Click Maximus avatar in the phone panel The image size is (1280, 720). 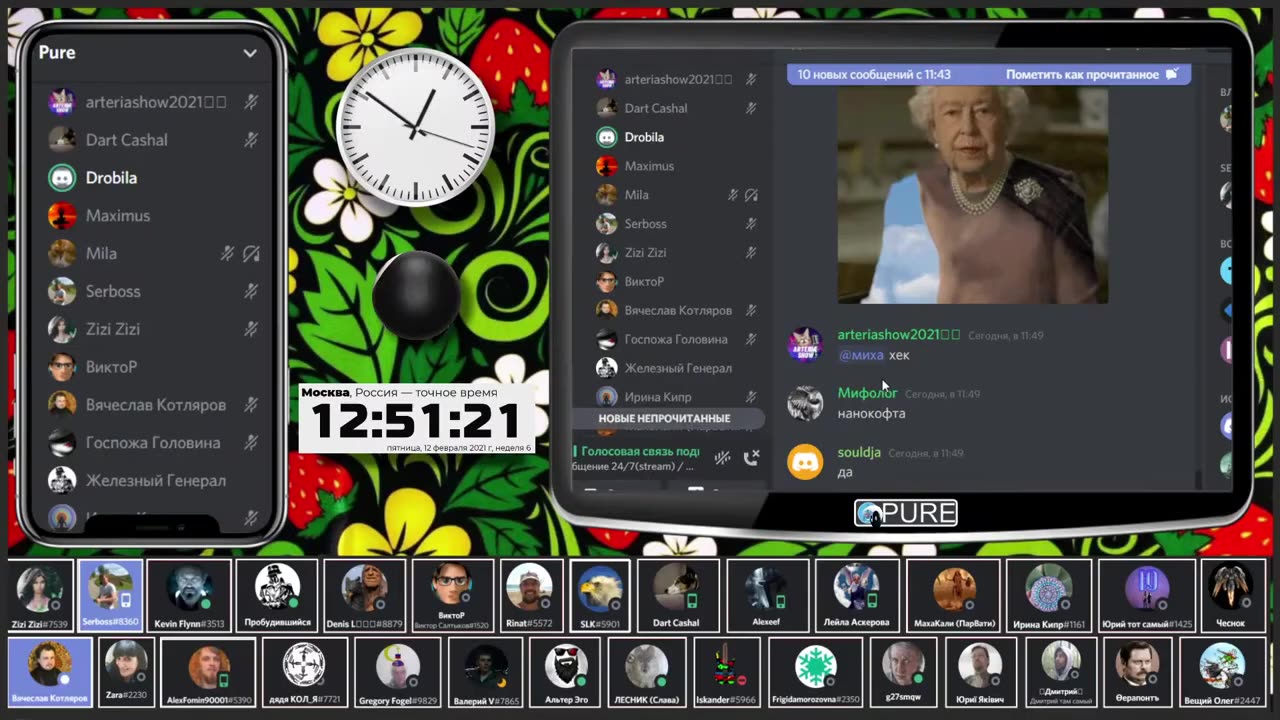point(62,216)
